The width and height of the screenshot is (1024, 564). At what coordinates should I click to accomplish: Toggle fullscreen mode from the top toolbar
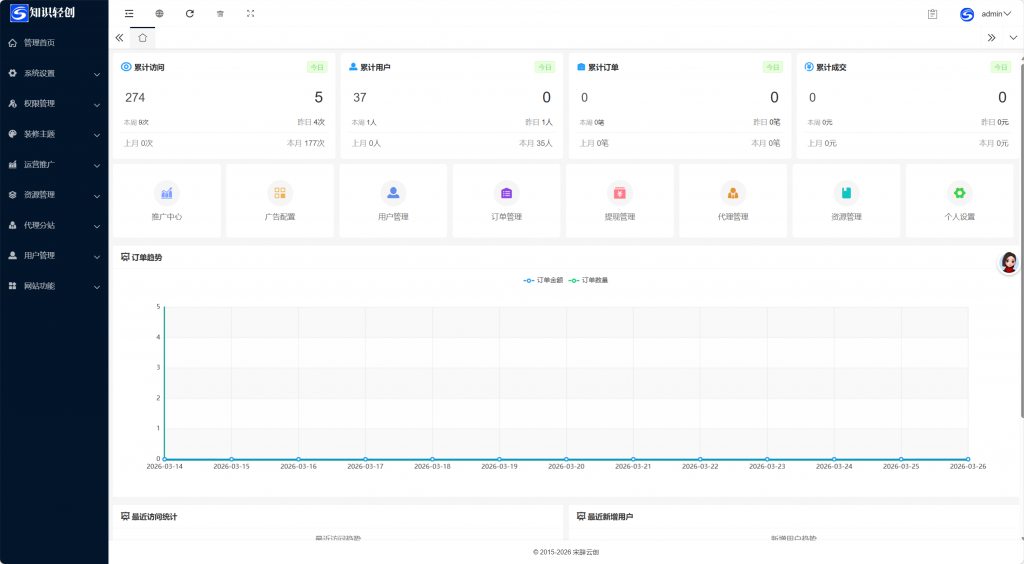(x=250, y=14)
